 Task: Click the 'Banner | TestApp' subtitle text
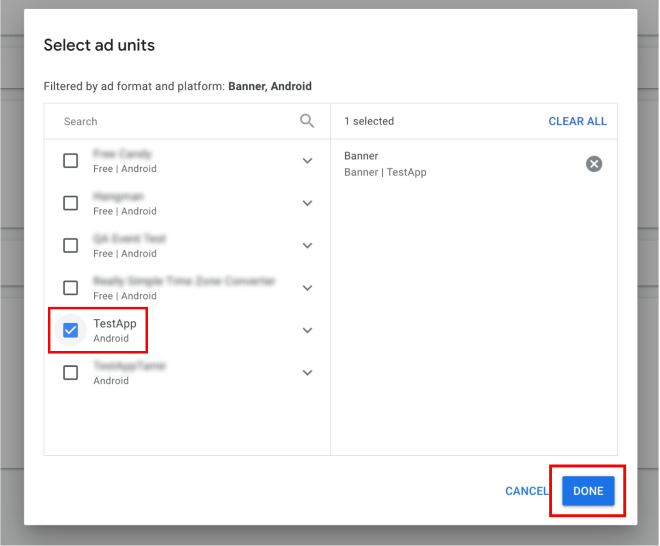point(385,172)
